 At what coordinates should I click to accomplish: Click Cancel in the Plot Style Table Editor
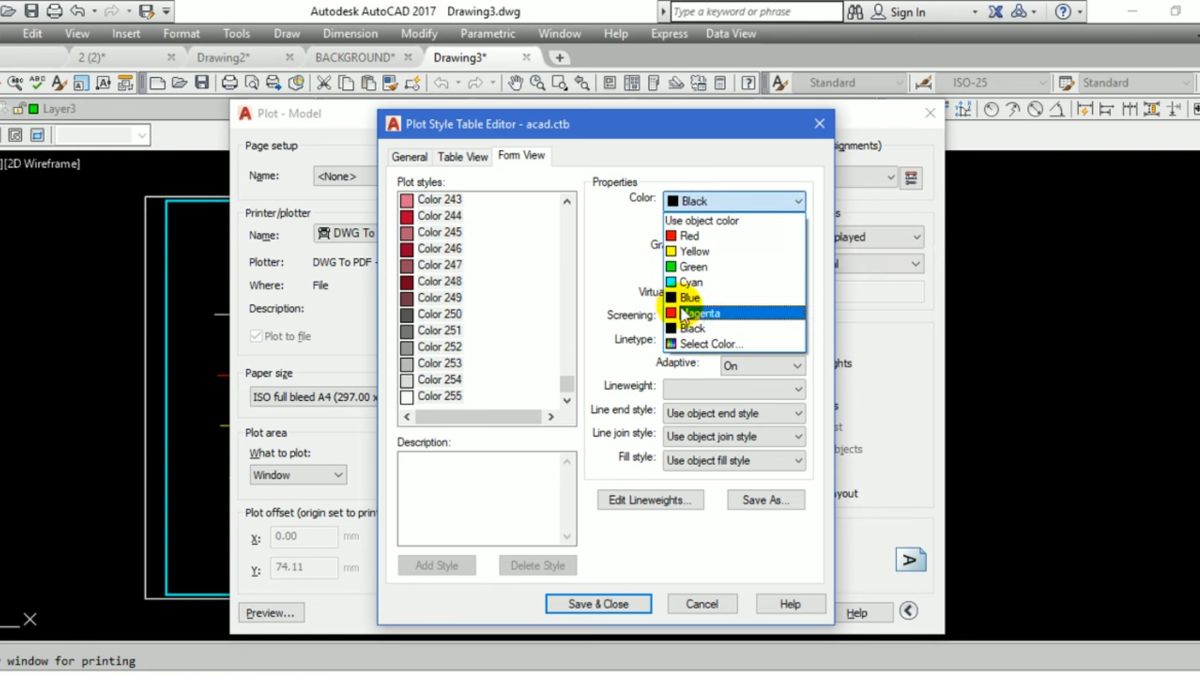coord(702,604)
